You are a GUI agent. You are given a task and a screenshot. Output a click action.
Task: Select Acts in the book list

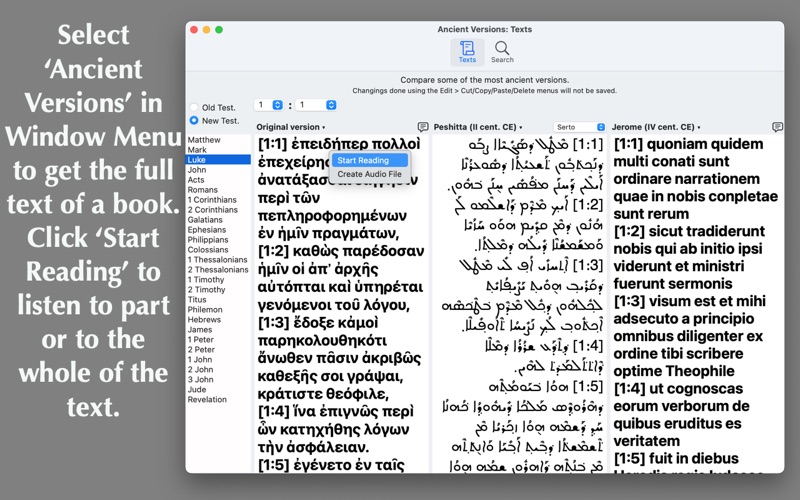(218, 180)
